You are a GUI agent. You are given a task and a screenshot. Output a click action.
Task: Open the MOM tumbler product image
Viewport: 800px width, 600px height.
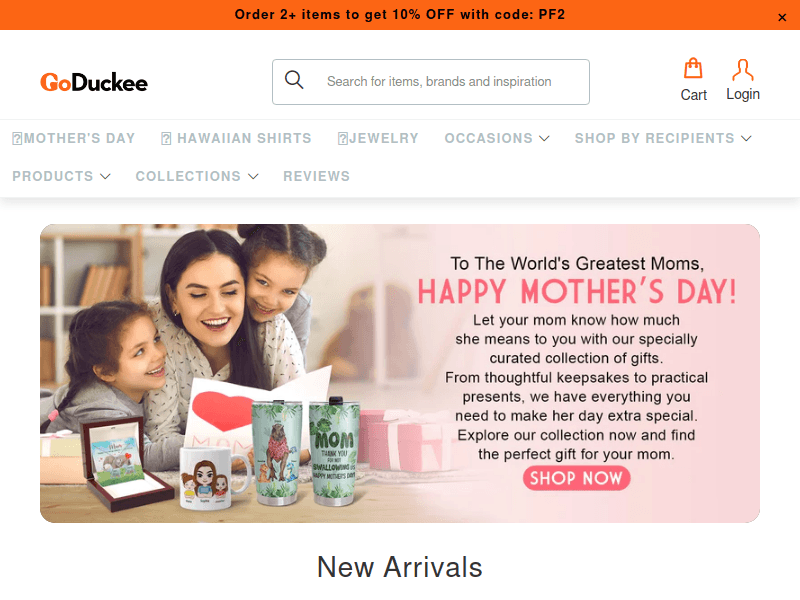[x=335, y=451]
